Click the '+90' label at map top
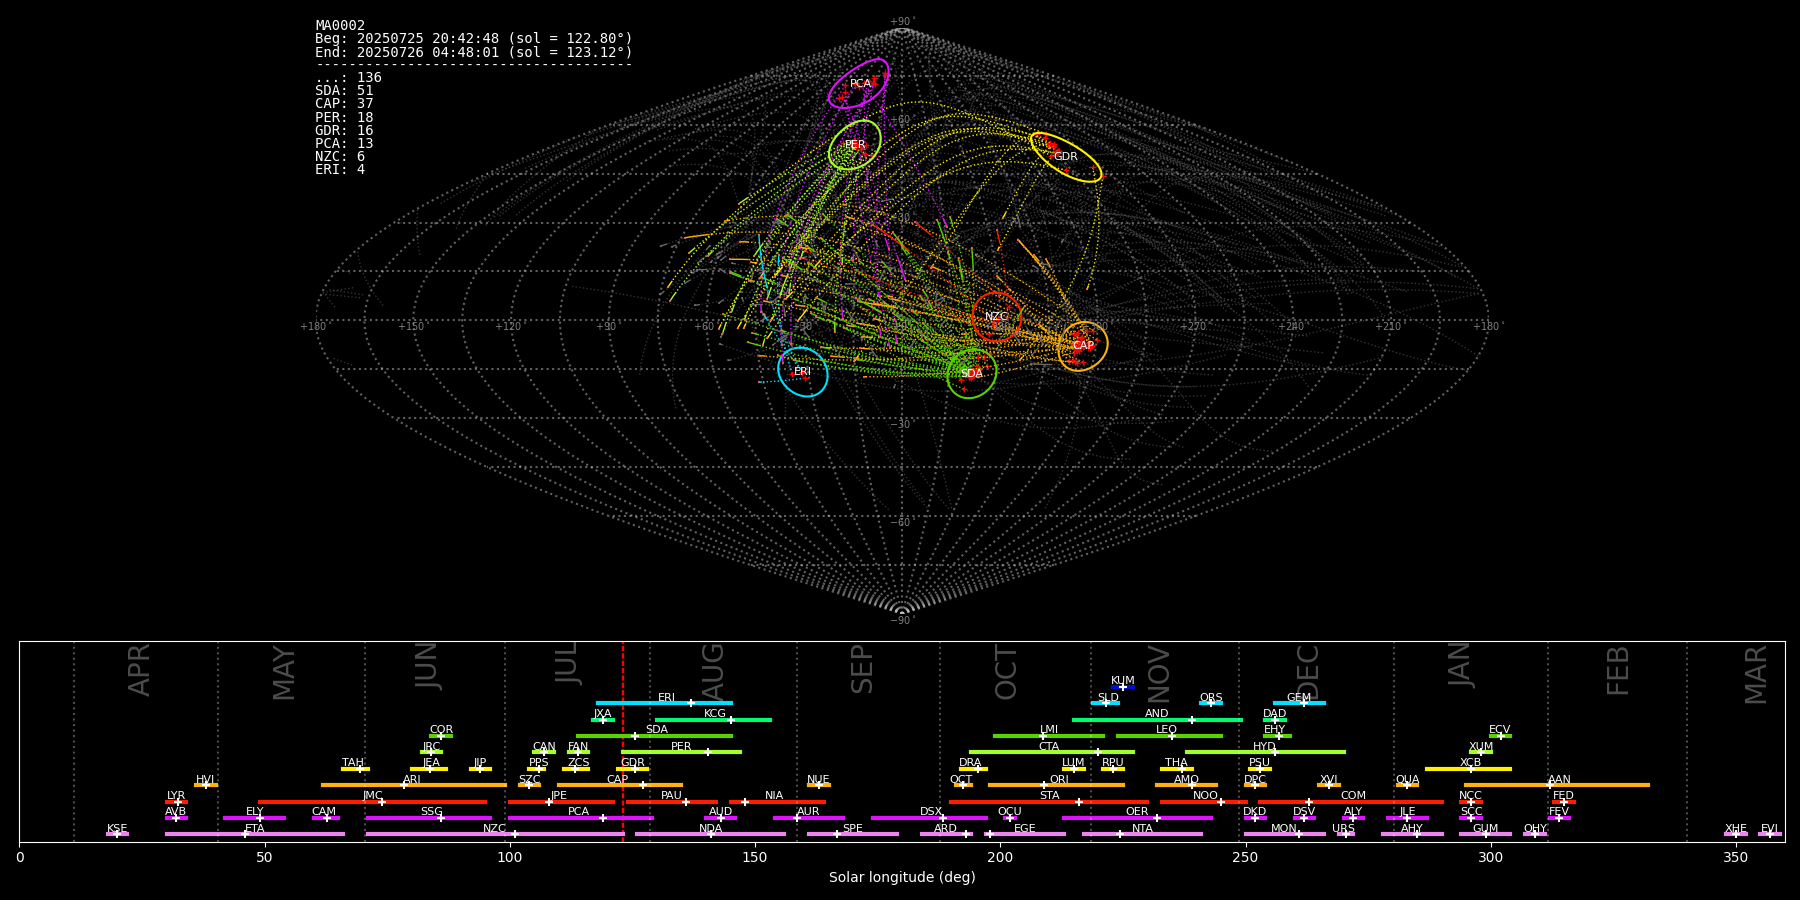This screenshot has height=900, width=1800. 901,22
